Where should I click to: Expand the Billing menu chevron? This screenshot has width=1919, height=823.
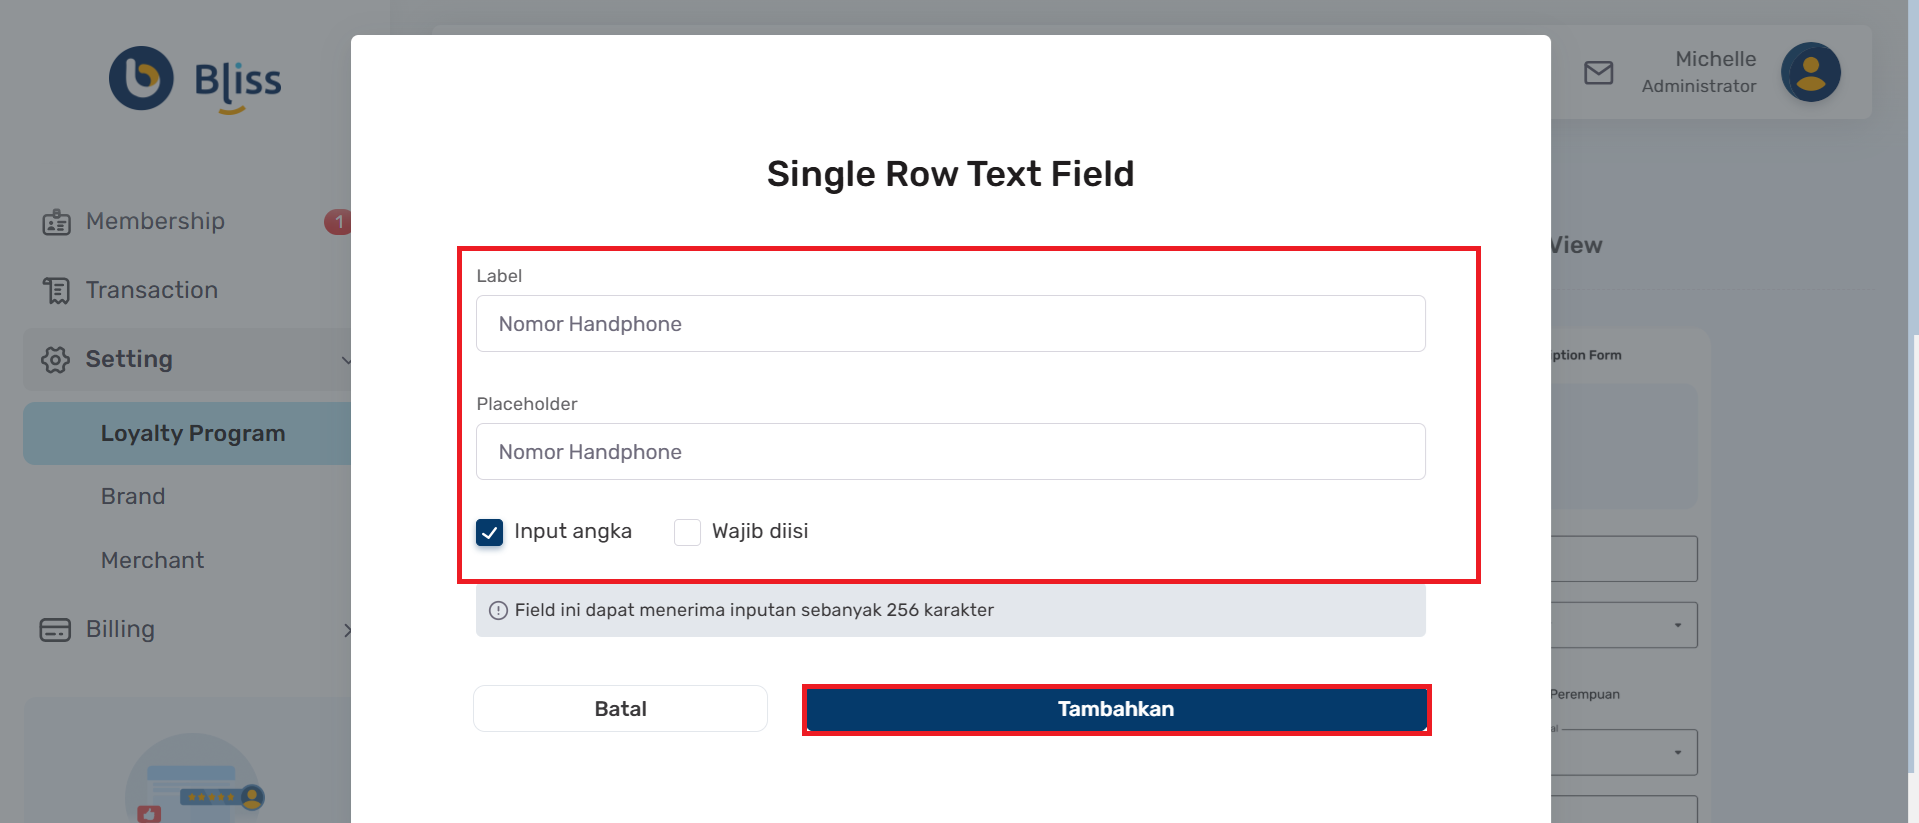coord(346,630)
